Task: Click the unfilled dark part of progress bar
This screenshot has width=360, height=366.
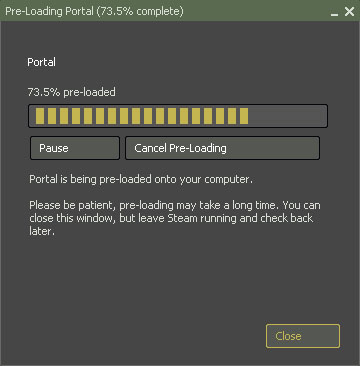Action: point(287,116)
